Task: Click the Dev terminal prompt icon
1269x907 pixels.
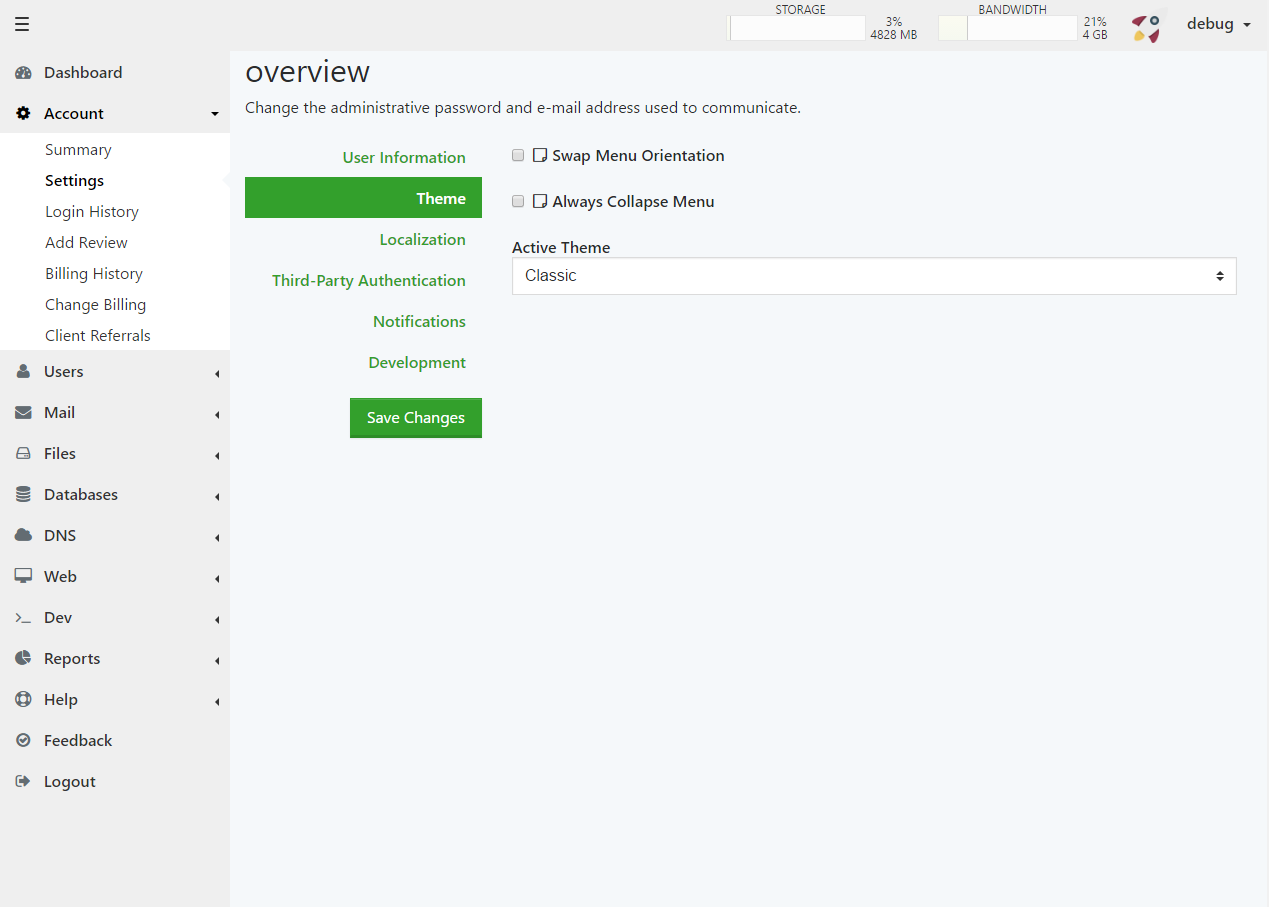Action: click(23, 618)
